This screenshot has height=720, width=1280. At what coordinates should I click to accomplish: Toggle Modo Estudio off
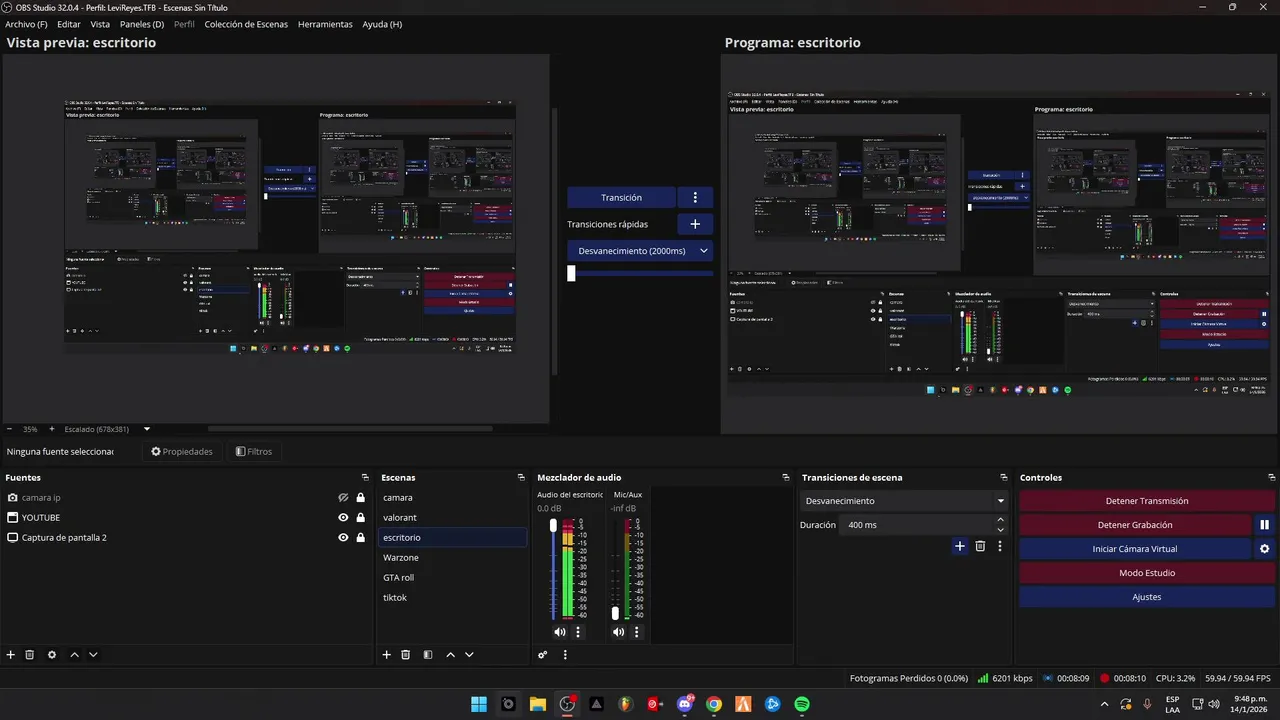click(1146, 573)
